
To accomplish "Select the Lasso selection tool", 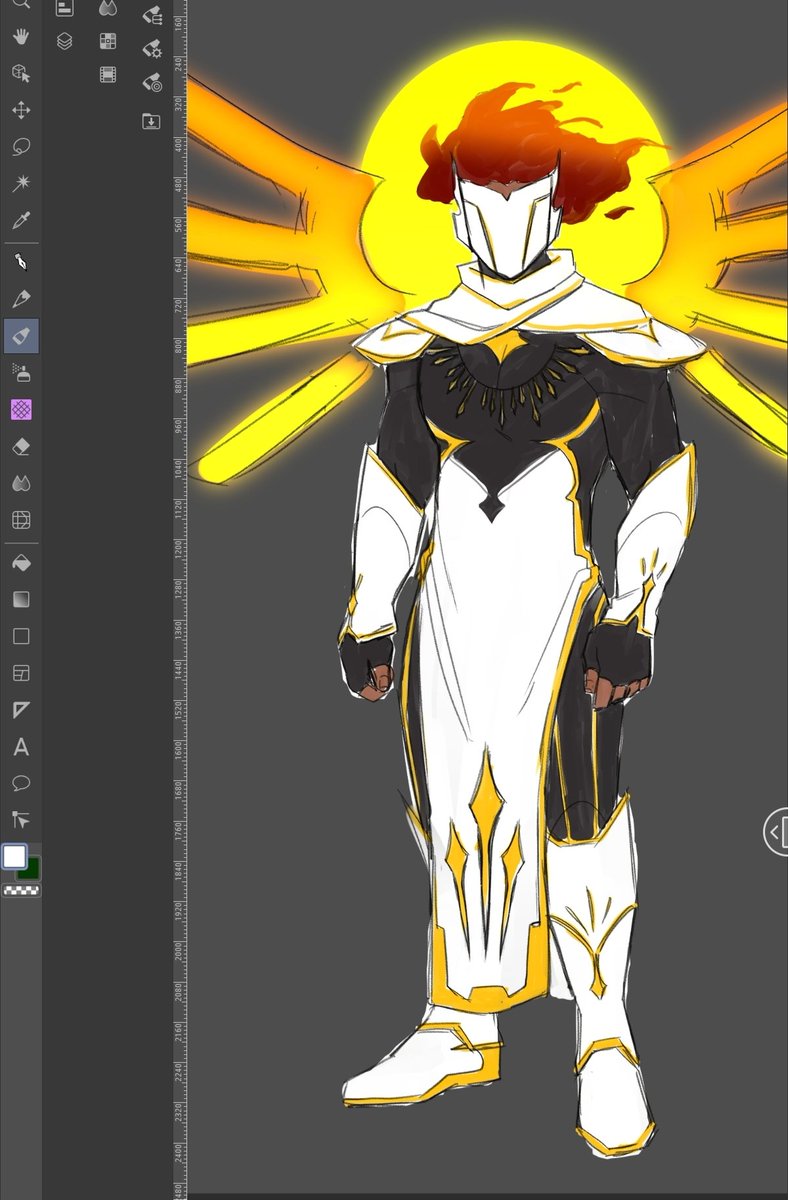I will tap(21, 147).
